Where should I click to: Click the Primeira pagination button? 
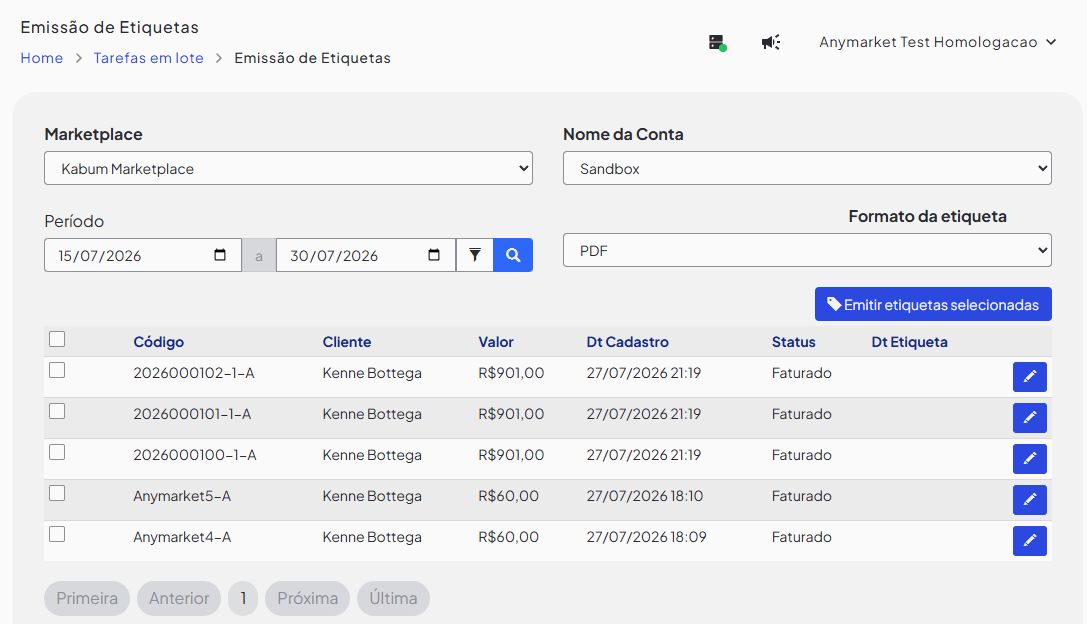87,598
